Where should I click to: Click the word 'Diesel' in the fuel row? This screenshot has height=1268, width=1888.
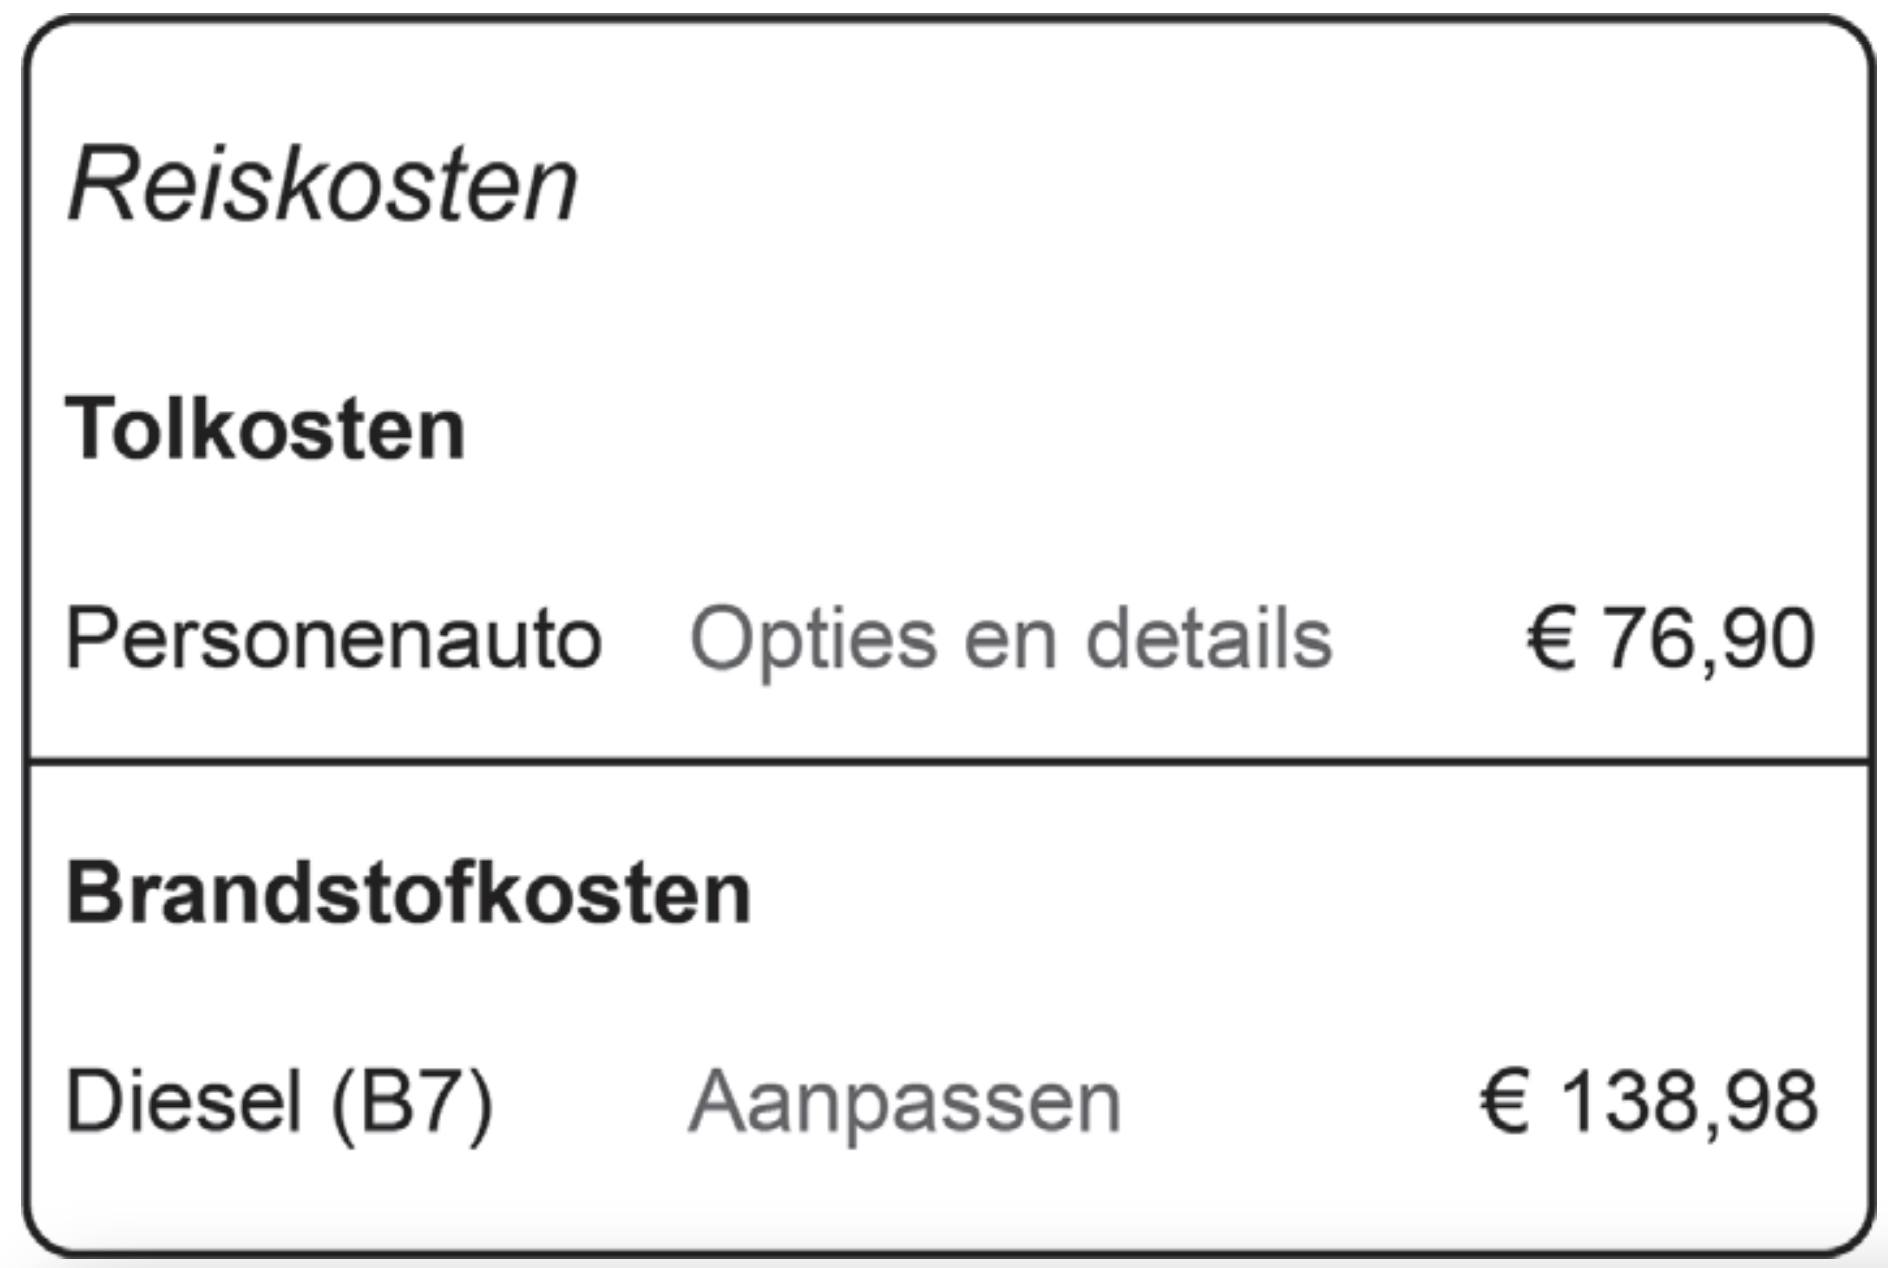click(x=184, y=1102)
